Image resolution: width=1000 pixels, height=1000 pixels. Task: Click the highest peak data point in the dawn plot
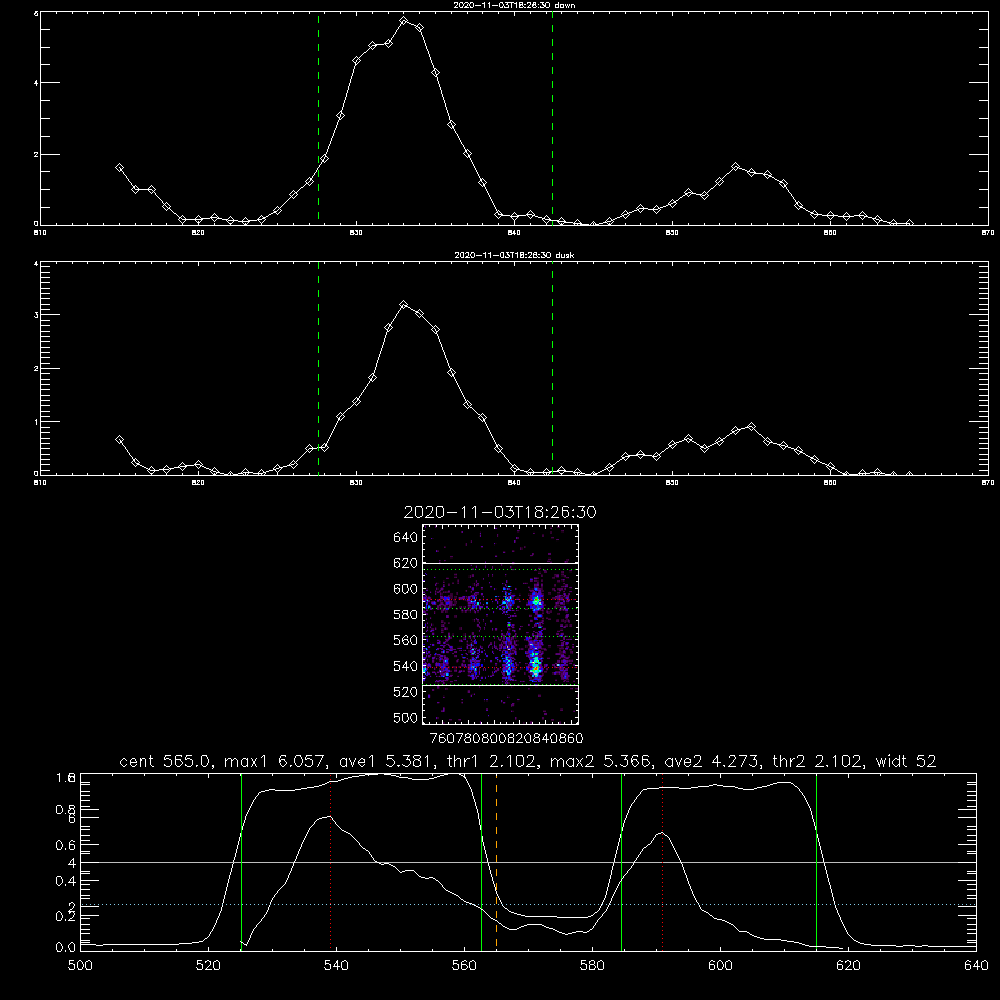pyautogui.click(x=404, y=21)
